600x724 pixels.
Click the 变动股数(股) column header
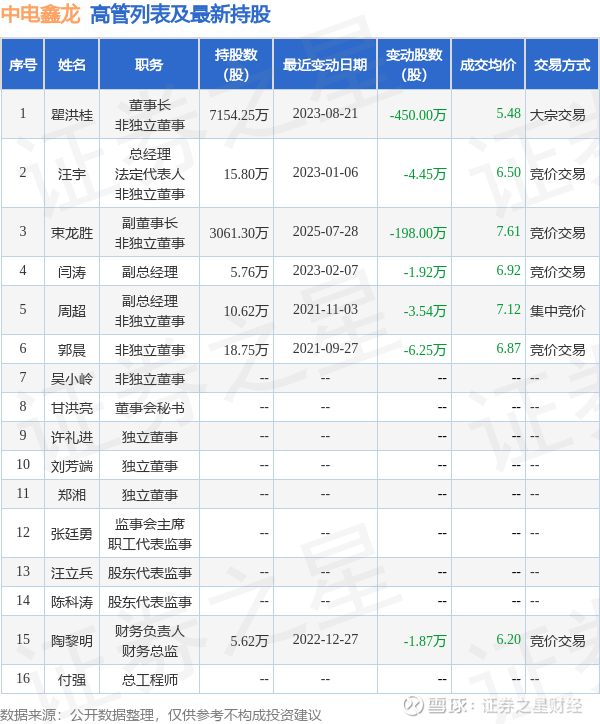pyautogui.click(x=414, y=65)
